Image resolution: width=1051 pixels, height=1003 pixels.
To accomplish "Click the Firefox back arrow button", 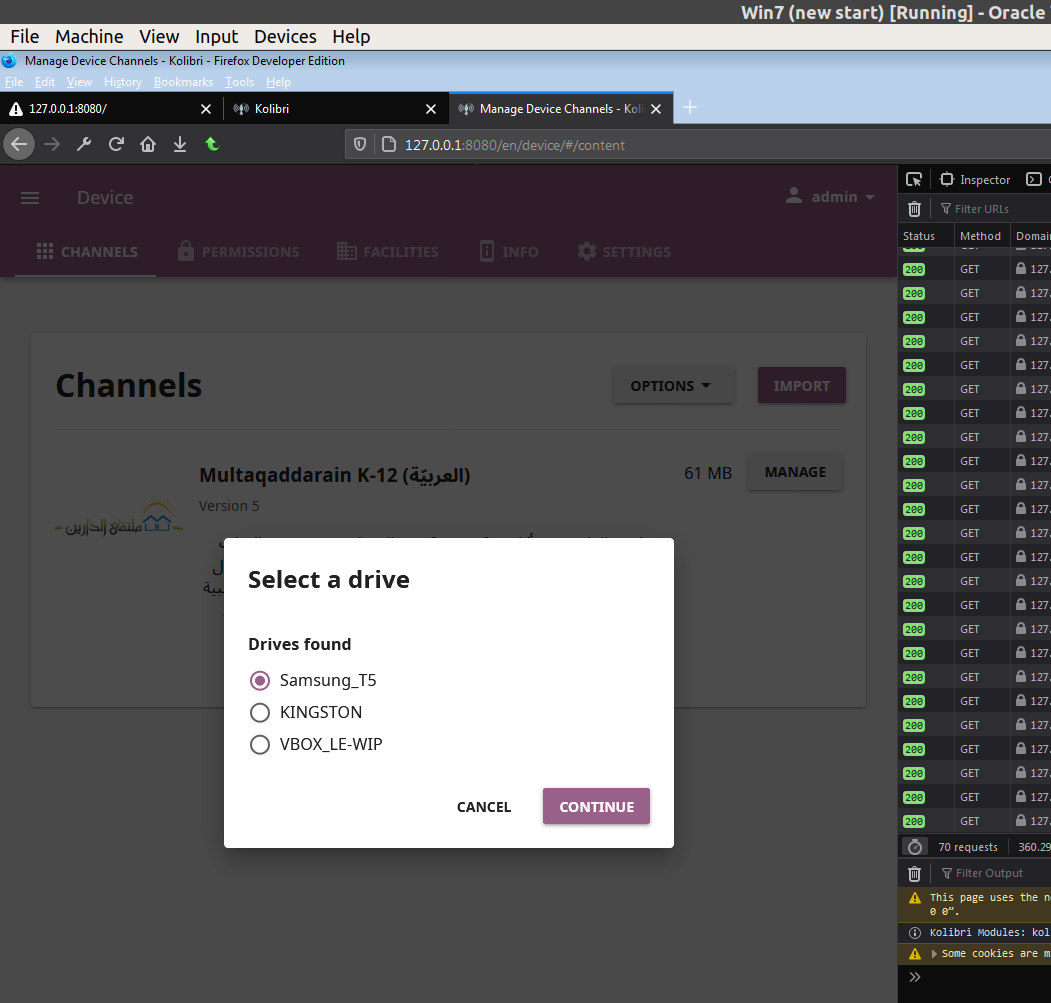I will [19, 144].
